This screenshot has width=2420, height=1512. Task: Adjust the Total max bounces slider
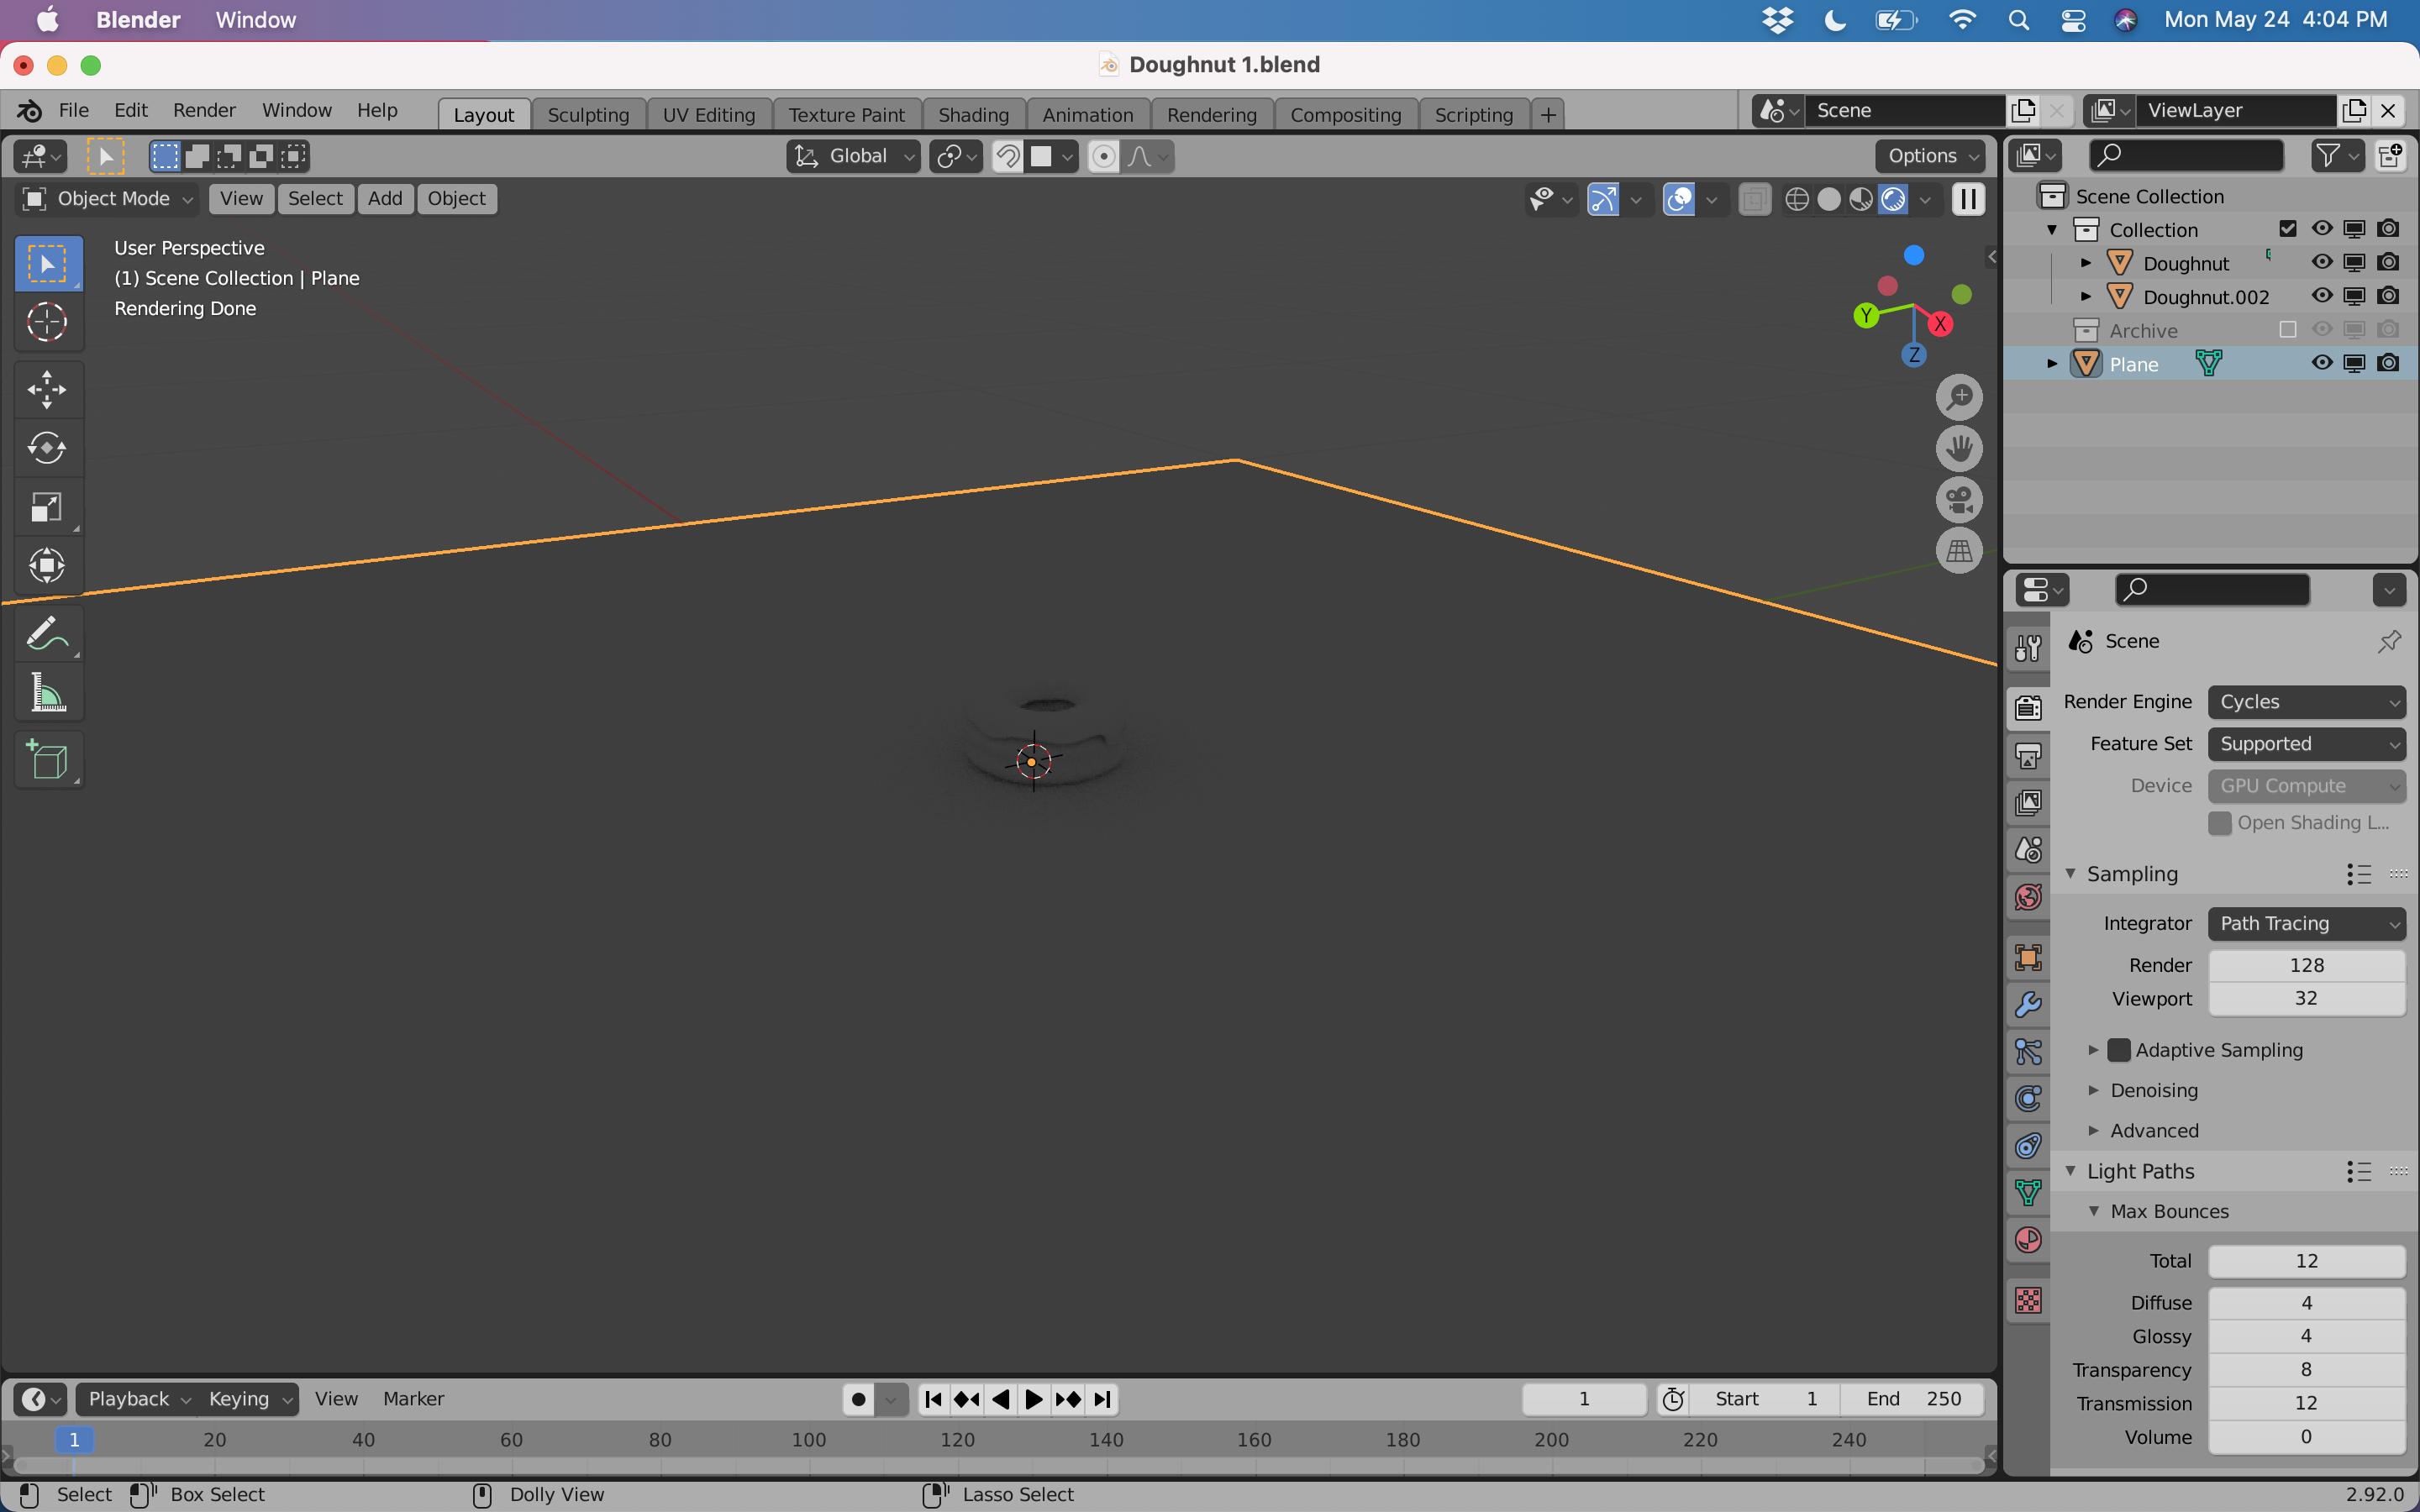coord(2305,1260)
